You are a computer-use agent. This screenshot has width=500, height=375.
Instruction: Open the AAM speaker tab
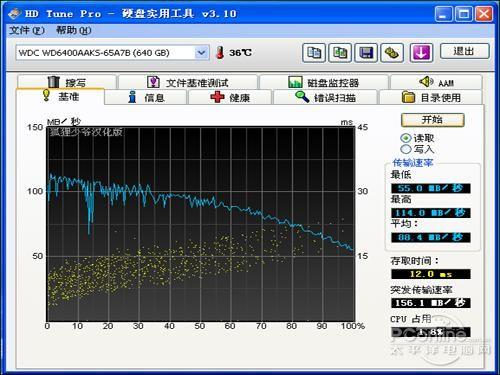pos(436,82)
